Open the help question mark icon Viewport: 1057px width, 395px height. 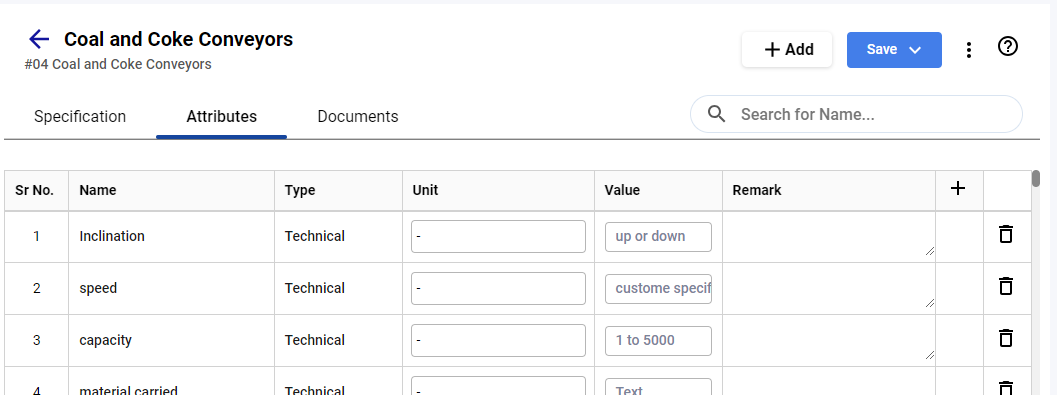tap(1007, 47)
